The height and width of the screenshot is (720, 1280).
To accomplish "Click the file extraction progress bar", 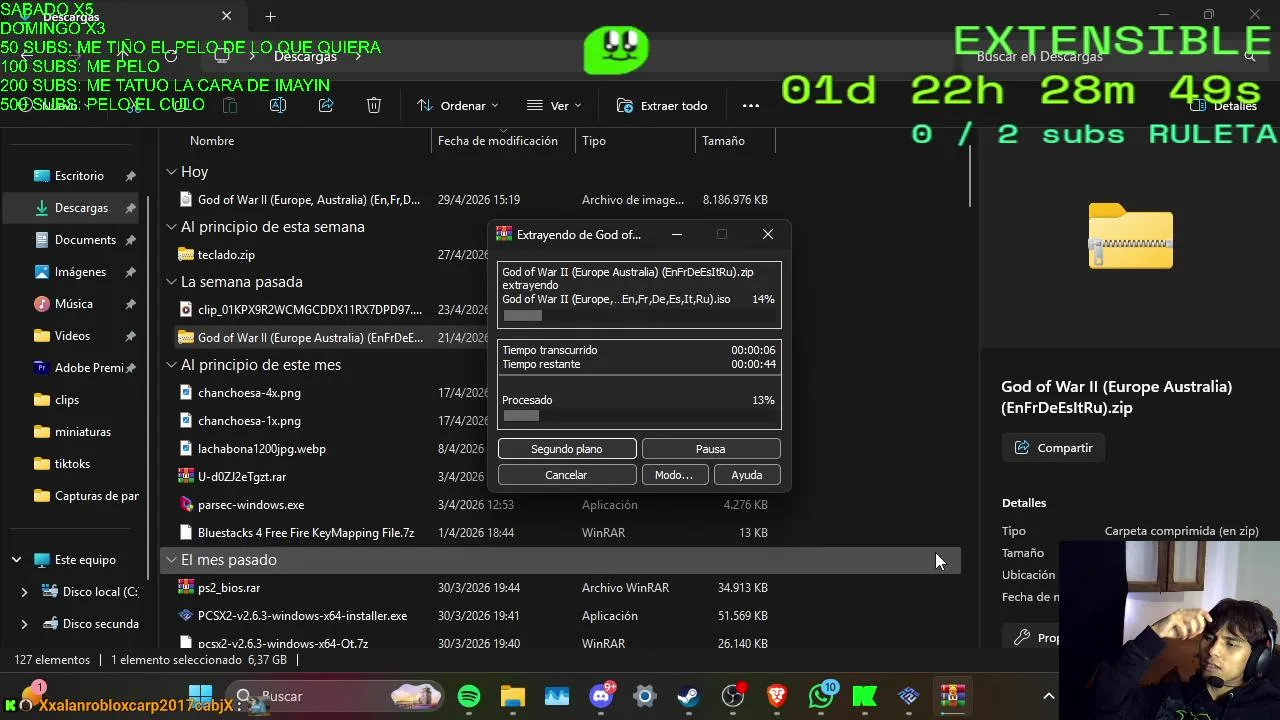I will (639, 316).
